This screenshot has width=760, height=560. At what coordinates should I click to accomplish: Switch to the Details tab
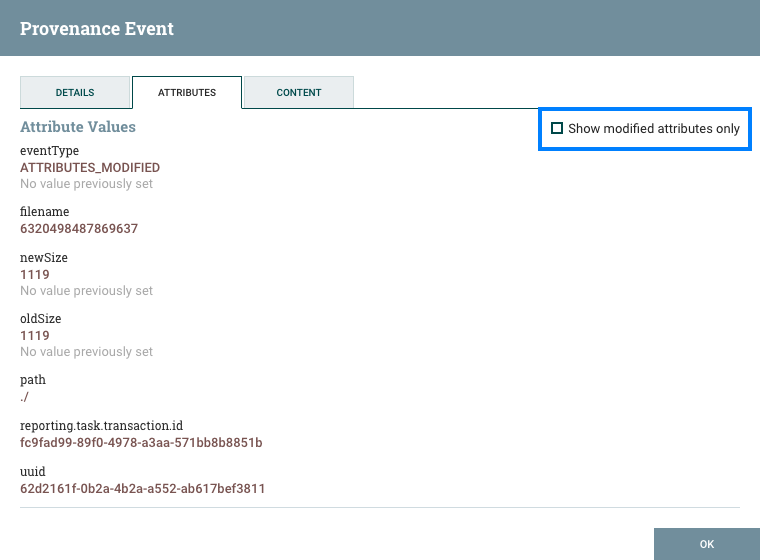point(75,92)
